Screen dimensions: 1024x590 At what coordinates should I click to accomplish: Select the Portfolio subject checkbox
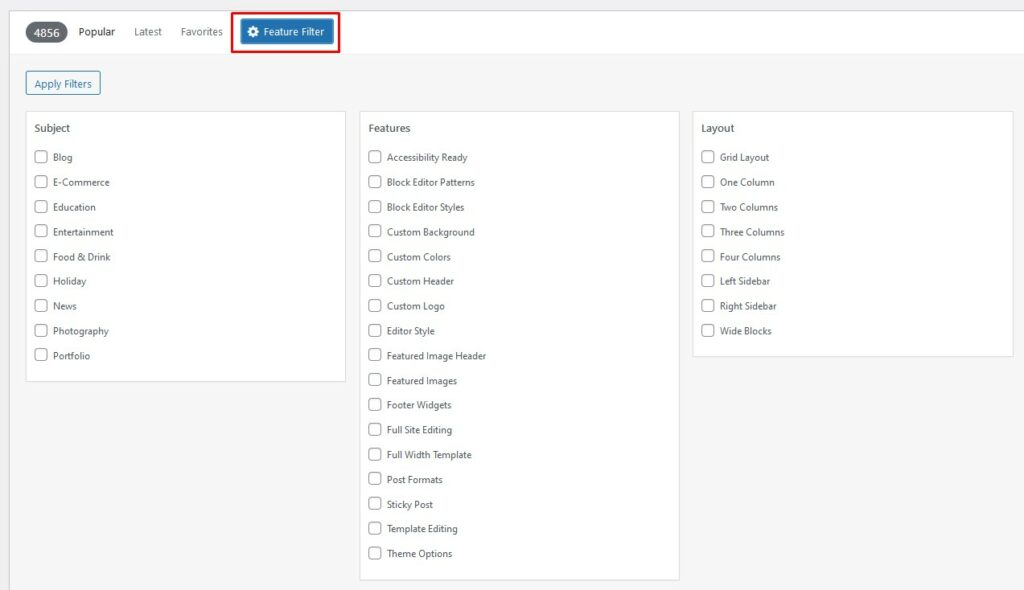(41, 355)
